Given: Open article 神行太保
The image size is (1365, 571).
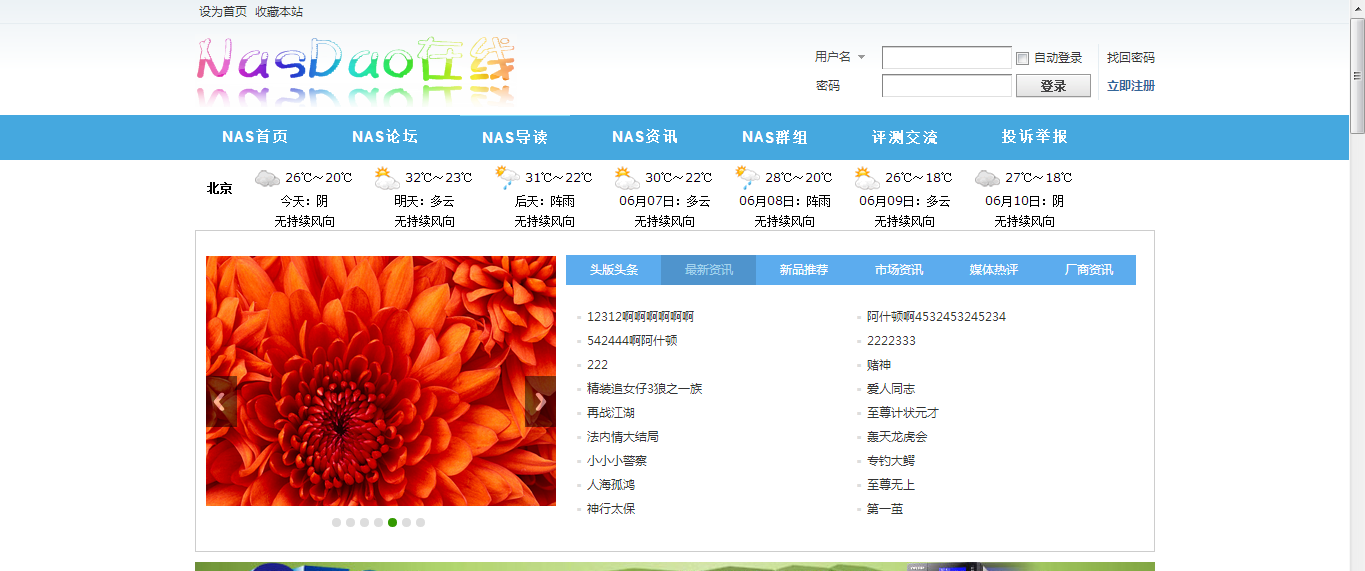Looking at the screenshot, I should (x=611, y=509).
